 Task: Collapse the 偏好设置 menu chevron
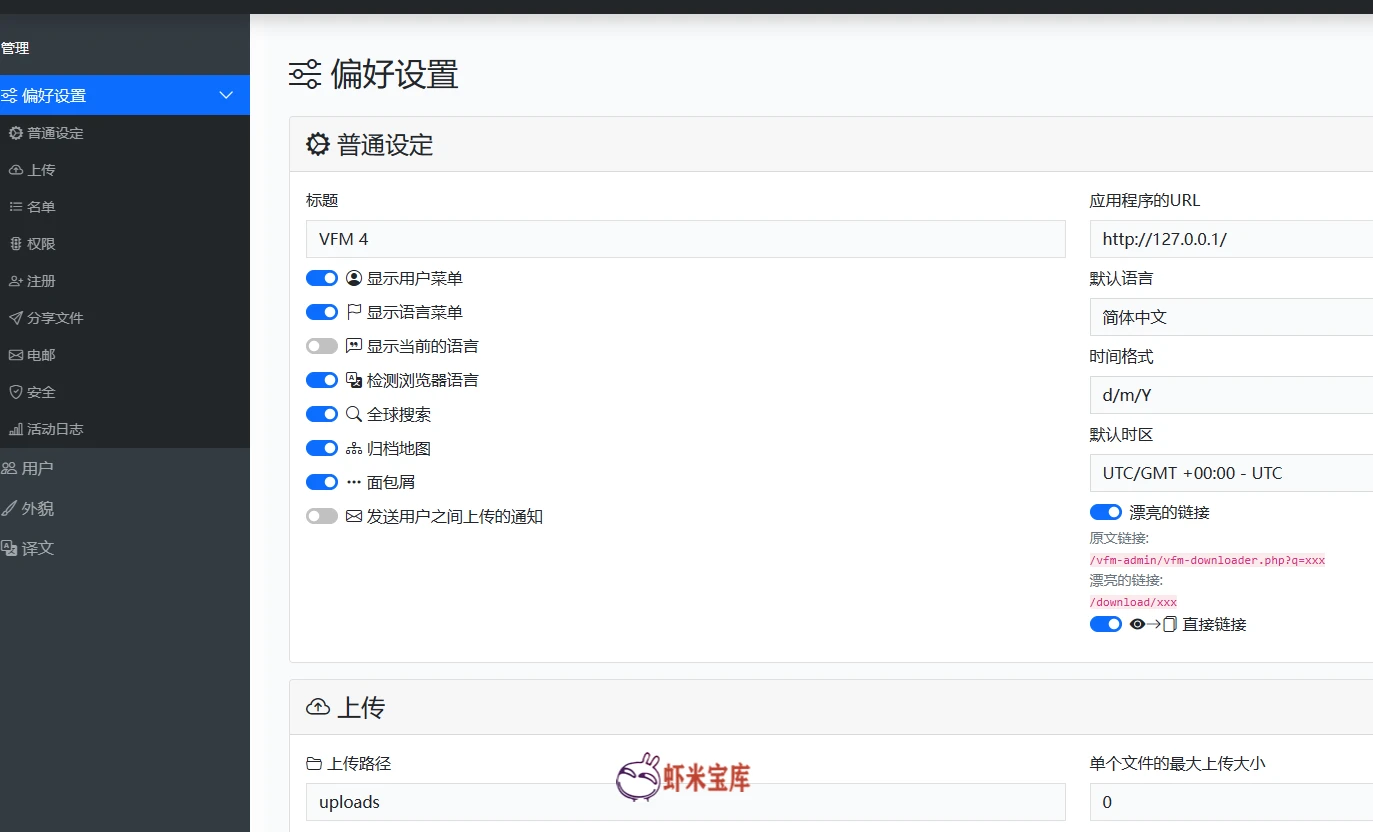pos(226,95)
